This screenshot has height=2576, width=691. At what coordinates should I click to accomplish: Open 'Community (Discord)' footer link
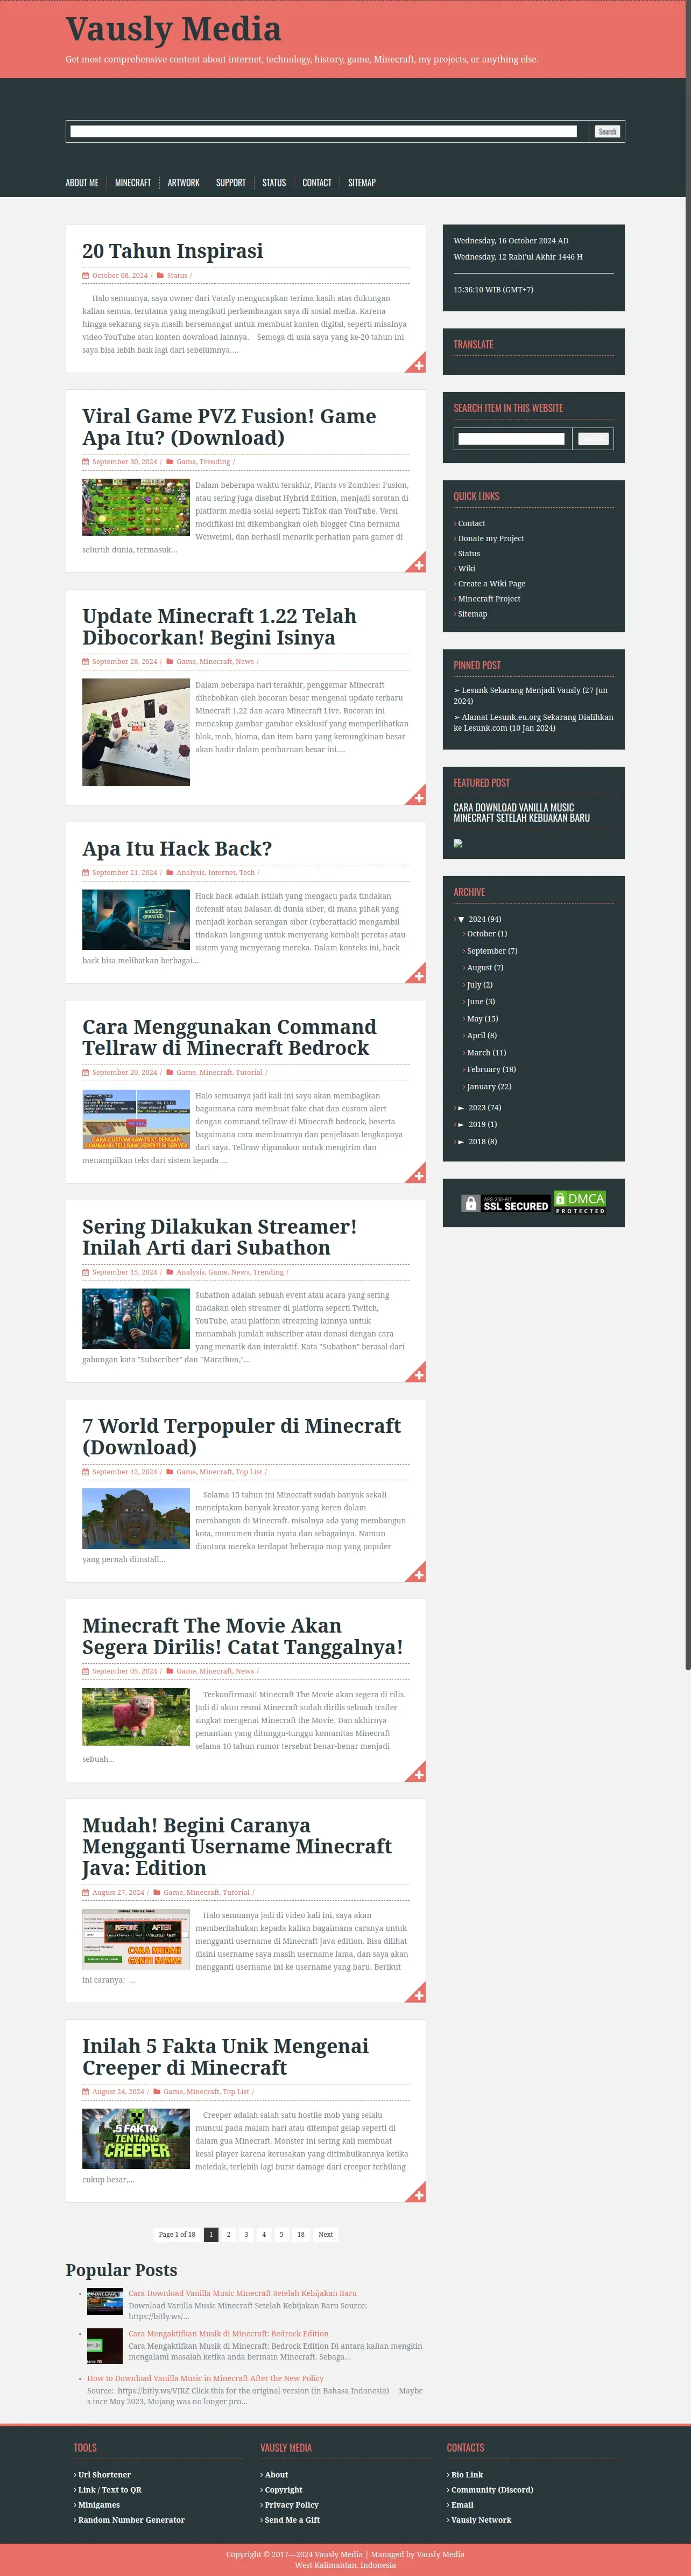pyautogui.click(x=492, y=2490)
